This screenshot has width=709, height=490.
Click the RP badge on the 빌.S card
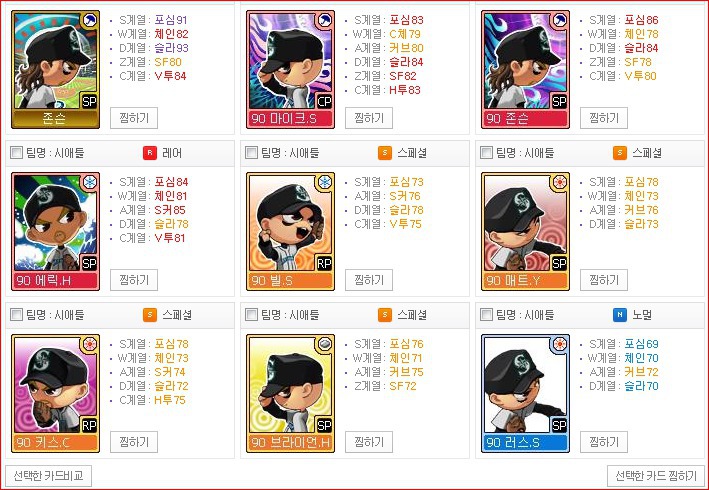tap(324, 264)
